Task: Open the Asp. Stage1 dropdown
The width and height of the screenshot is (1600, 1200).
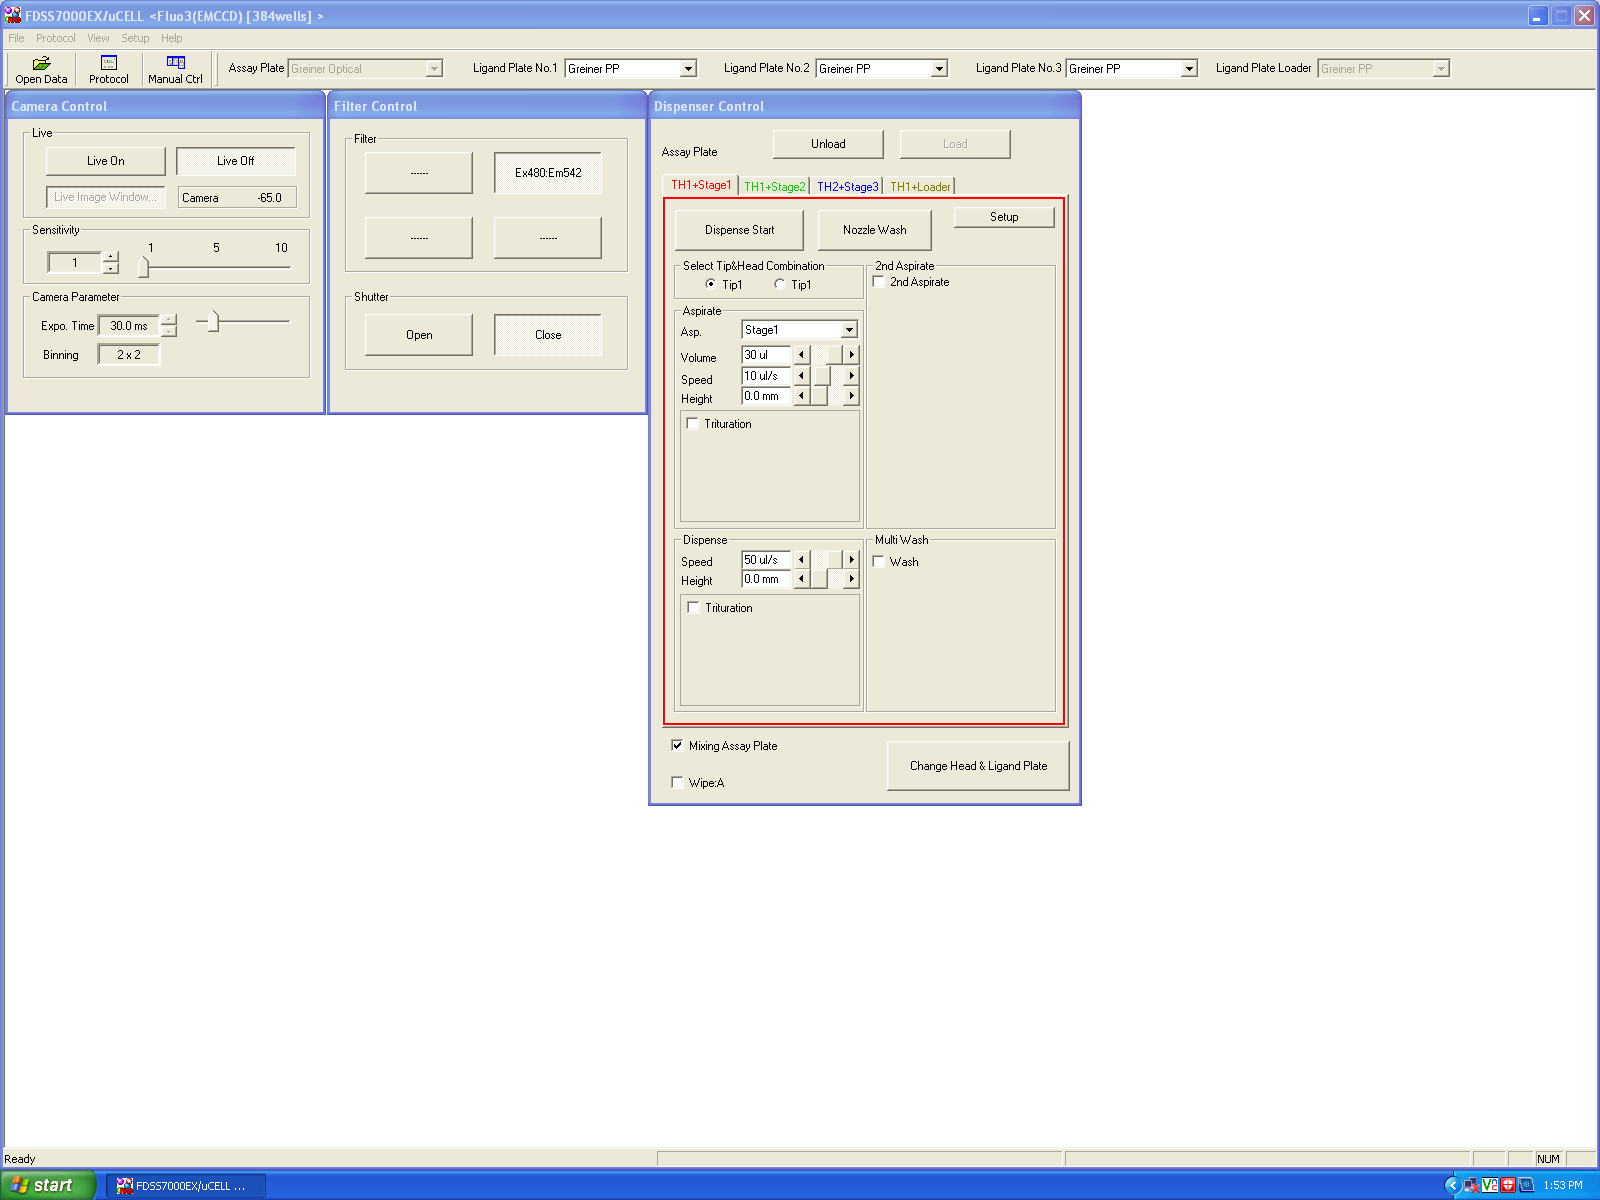Action: point(849,330)
